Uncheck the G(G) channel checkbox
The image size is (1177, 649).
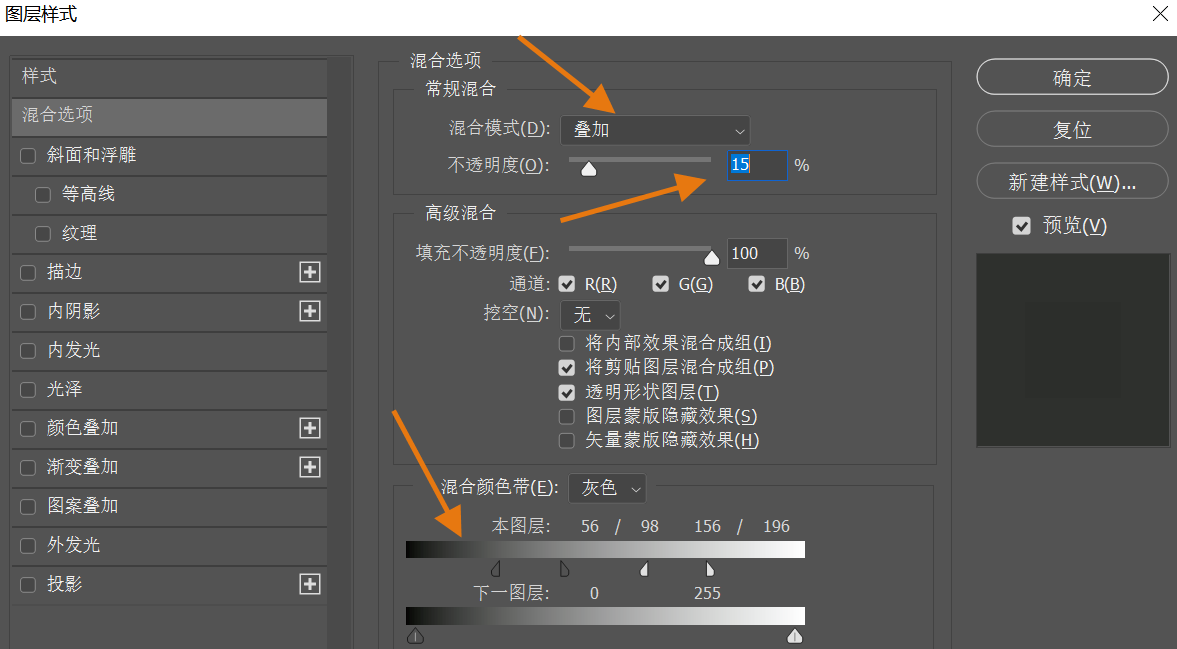(661, 284)
